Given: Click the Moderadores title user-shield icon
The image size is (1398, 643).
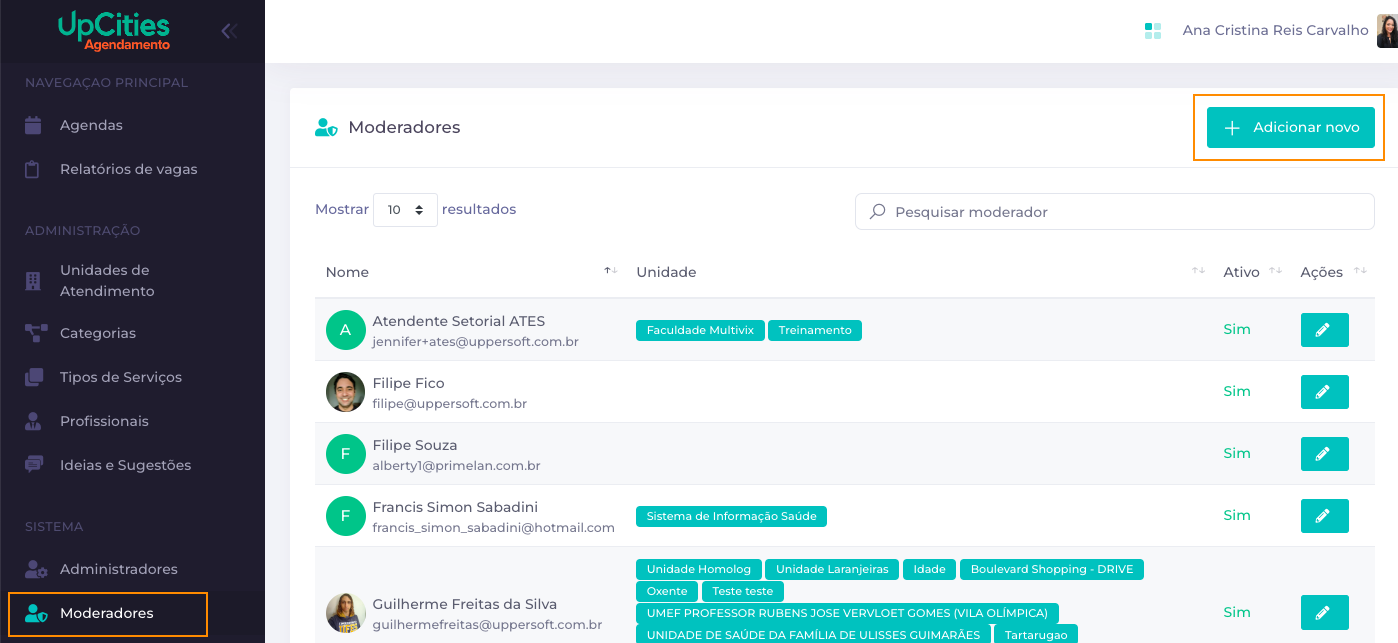Looking at the screenshot, I should point(326,128).
